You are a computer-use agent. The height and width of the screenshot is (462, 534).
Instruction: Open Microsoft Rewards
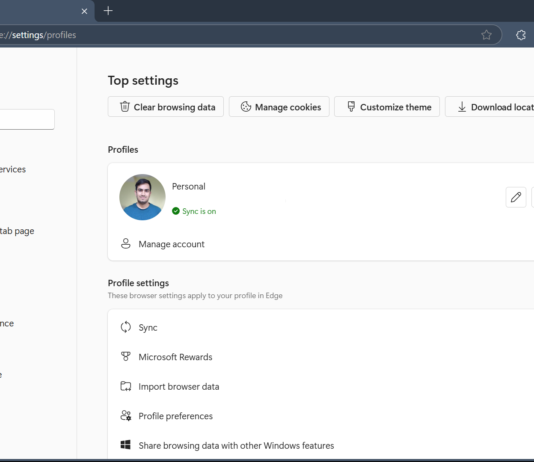pyautogui.click(x=320, y=357)
